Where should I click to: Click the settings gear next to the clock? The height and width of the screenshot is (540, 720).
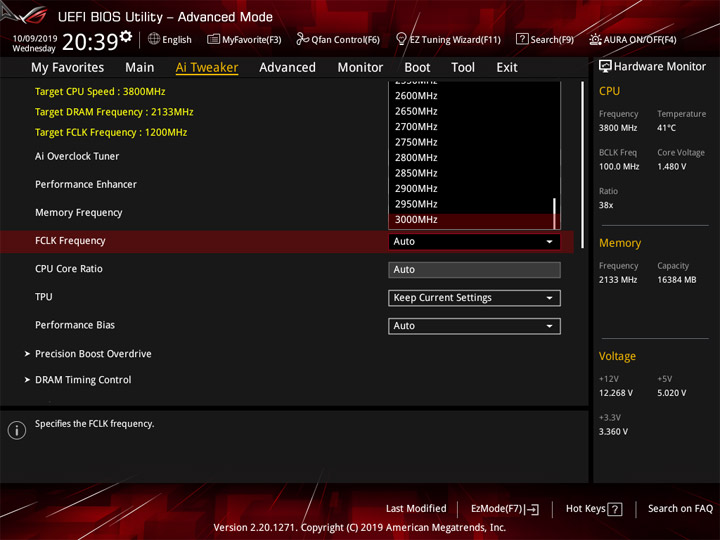[x=126, y=36]
